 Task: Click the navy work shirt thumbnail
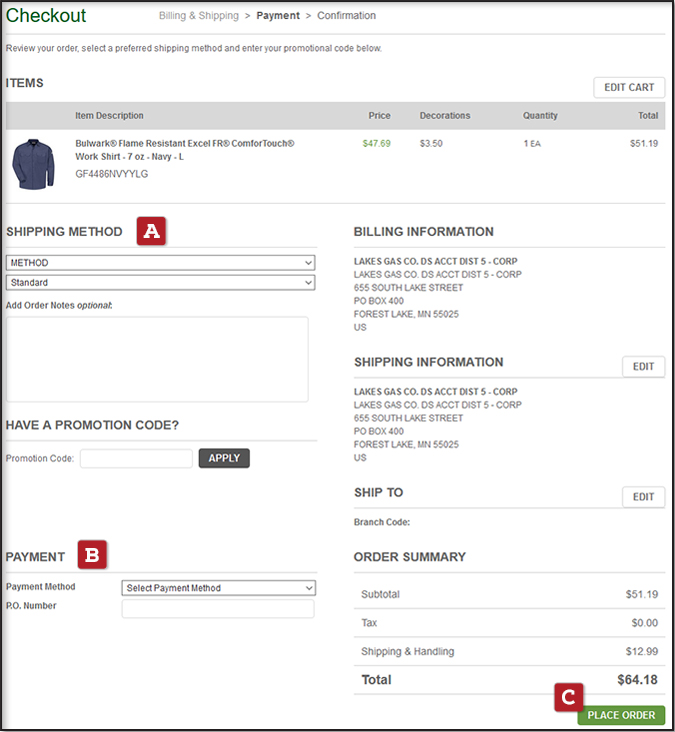click(36, 164)
